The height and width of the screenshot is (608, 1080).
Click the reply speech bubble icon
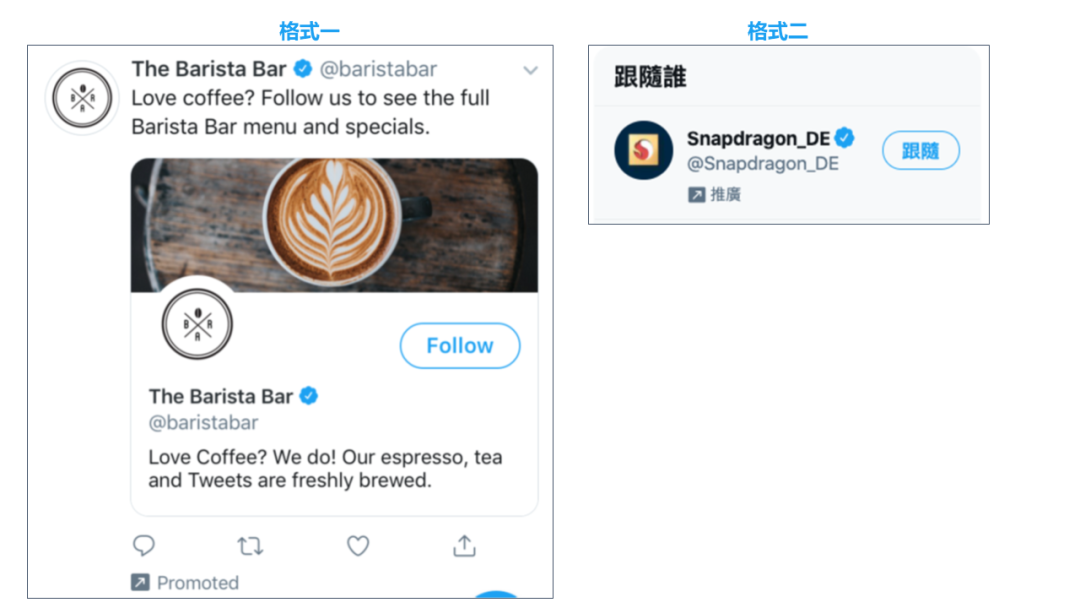143,545
